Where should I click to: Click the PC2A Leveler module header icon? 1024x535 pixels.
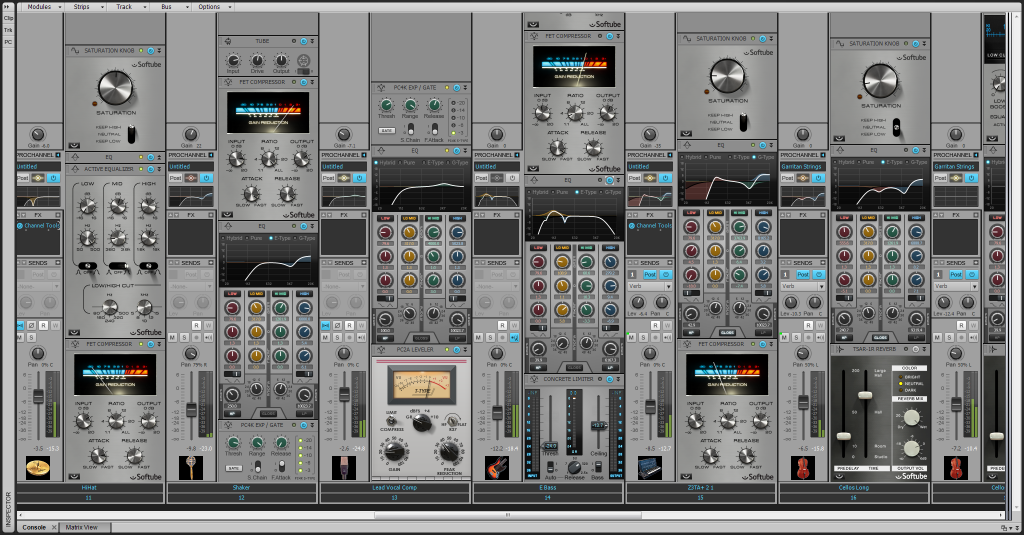tap(381, 349)
